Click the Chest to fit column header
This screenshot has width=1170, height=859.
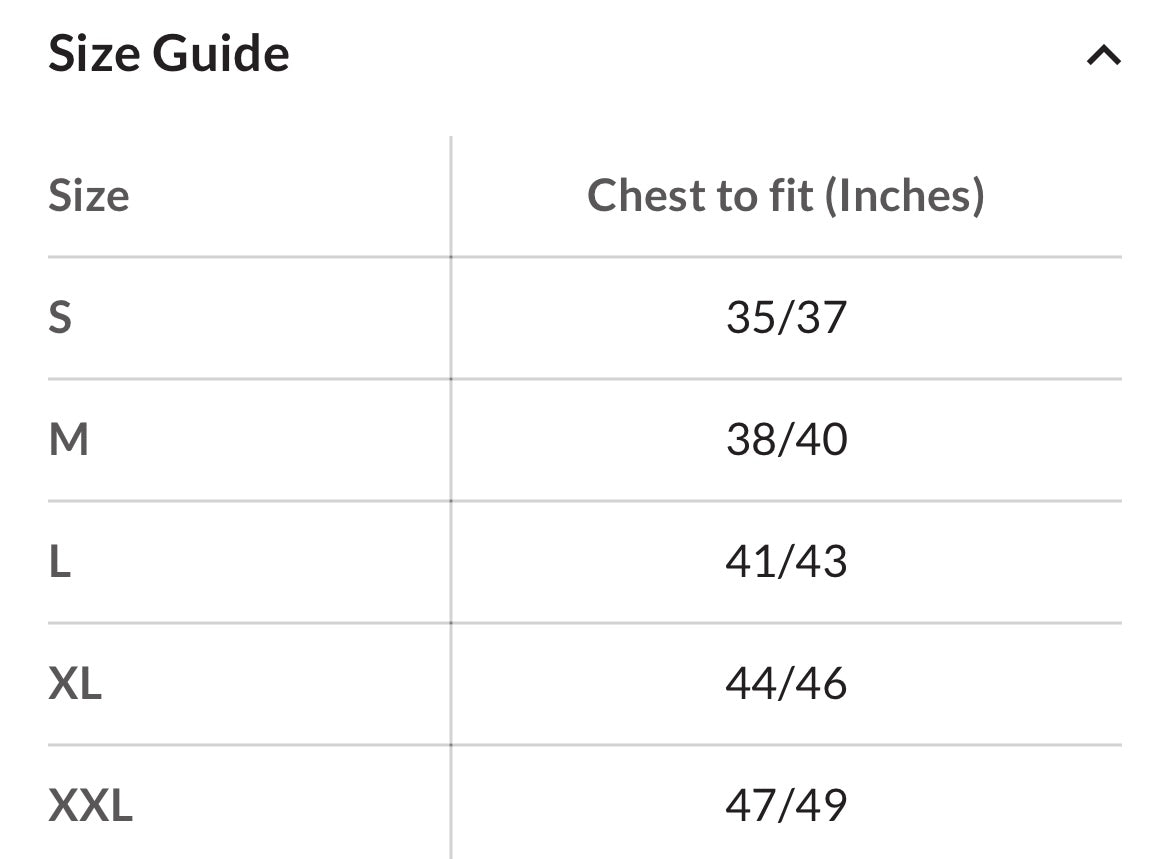[x=785, y=195]
